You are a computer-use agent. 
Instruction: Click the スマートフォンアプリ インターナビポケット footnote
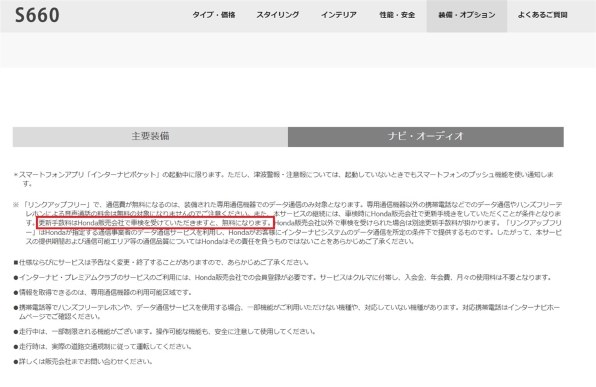[x=284, y=179]
